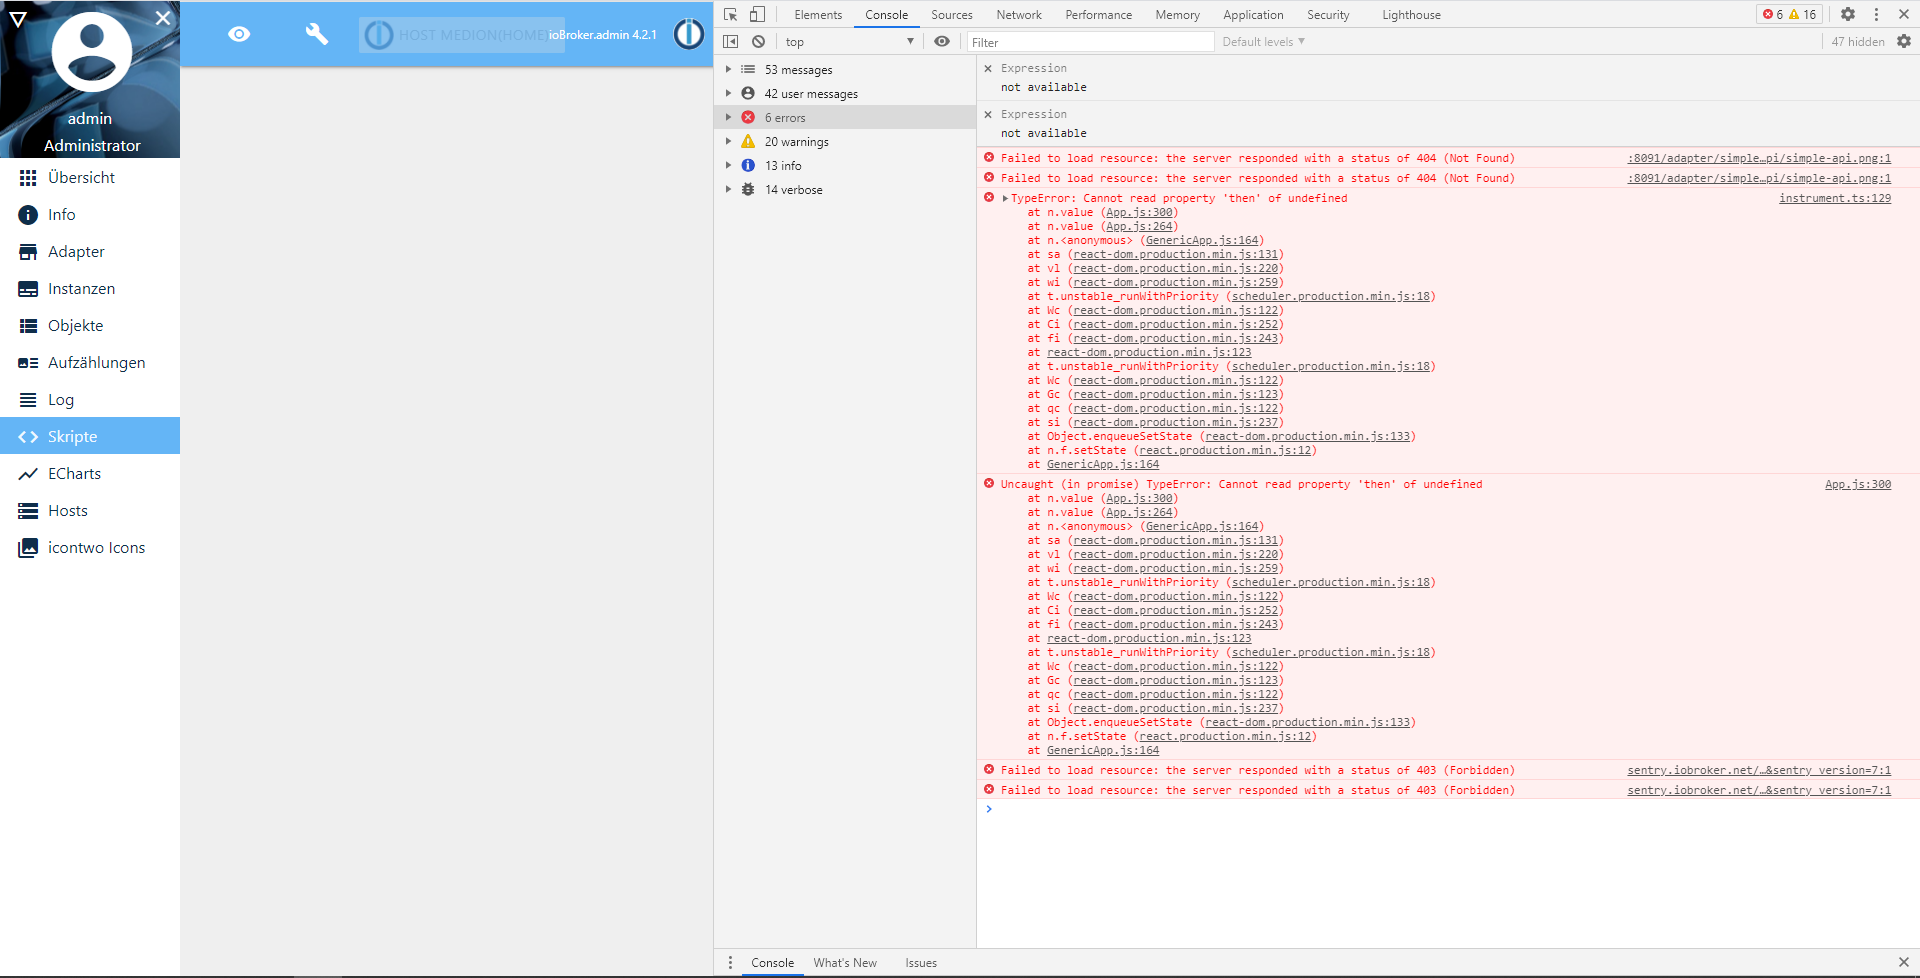Click the Administrator label under avatar

[92, 145]
